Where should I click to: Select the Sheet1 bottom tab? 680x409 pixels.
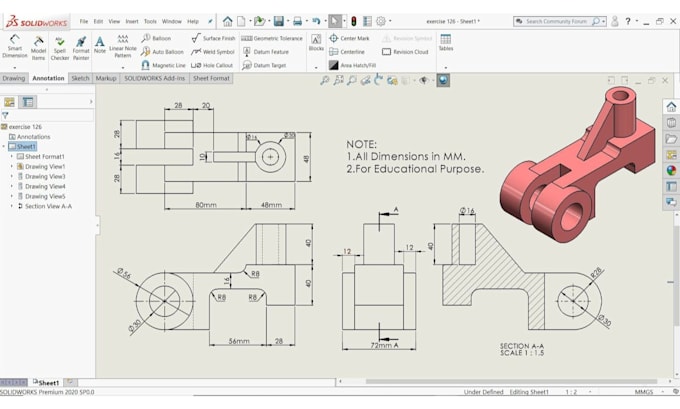[46, 383]
